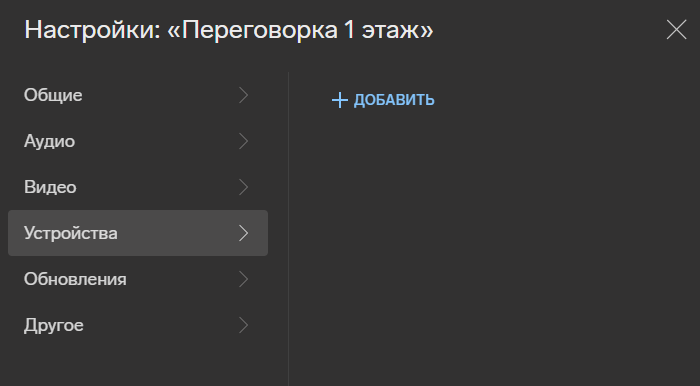Click the plus icon beside ДОБАВИТЬ
Image resolution: width=700 pixels, height=386 pixels.
coord(340,100)
